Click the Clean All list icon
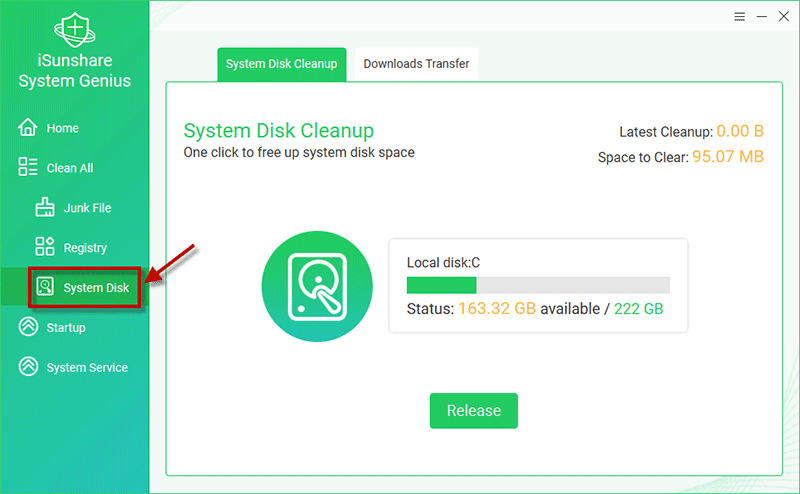800x494 pixels. tap(28, 167)
